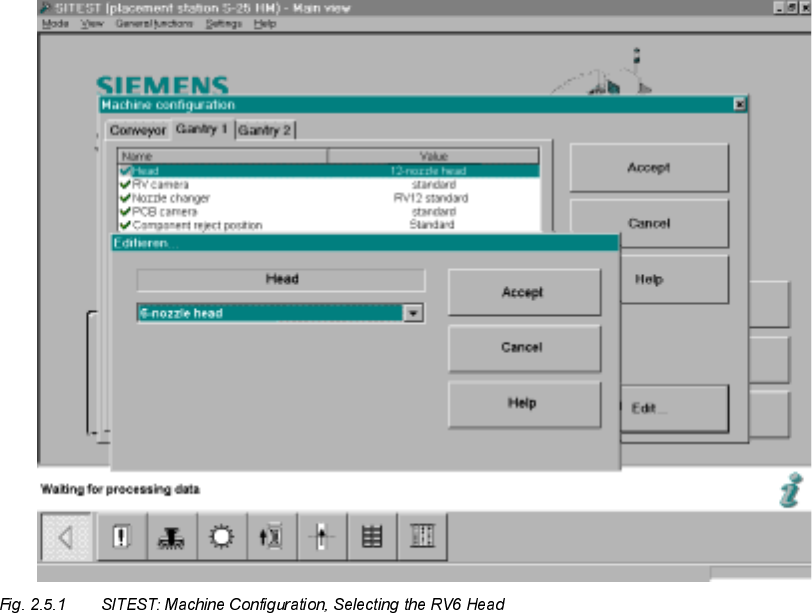Select the PCB camera row
The image size is (812, 613).
[x=329, y=212]
